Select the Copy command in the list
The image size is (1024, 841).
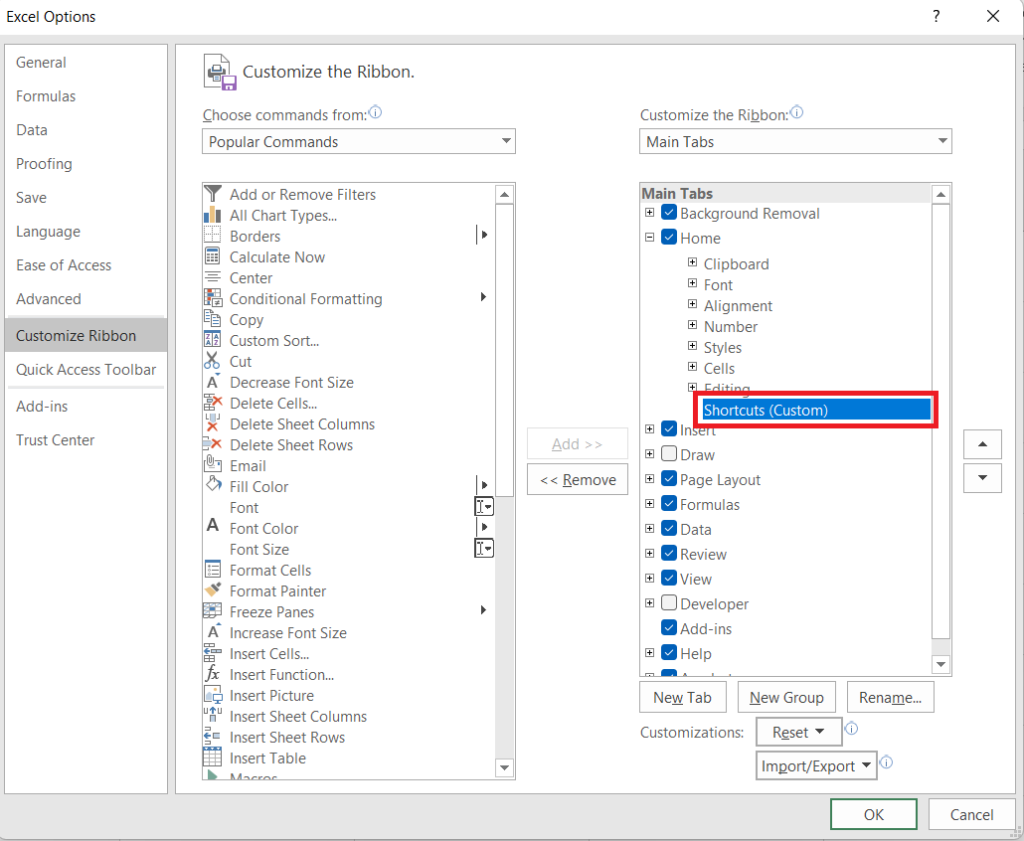coord(245,319)
